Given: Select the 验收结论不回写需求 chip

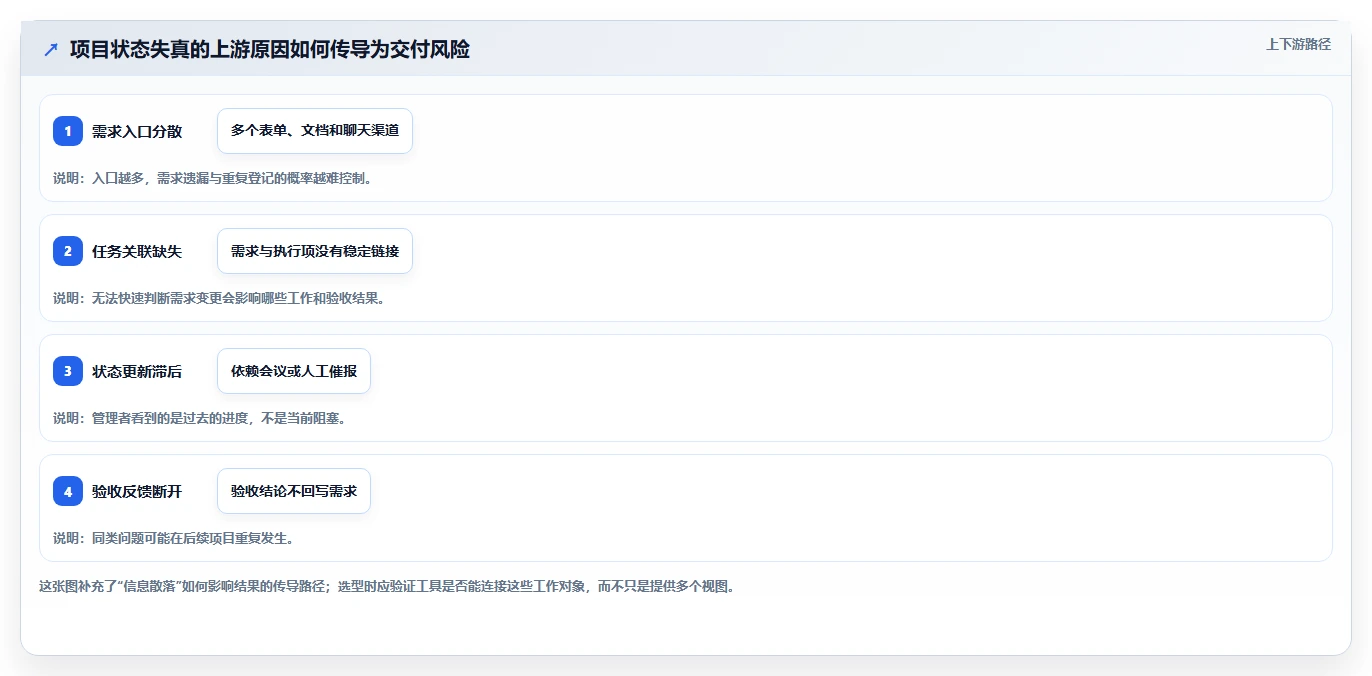Looking at the screenshot, I should [x=294, y=491].
